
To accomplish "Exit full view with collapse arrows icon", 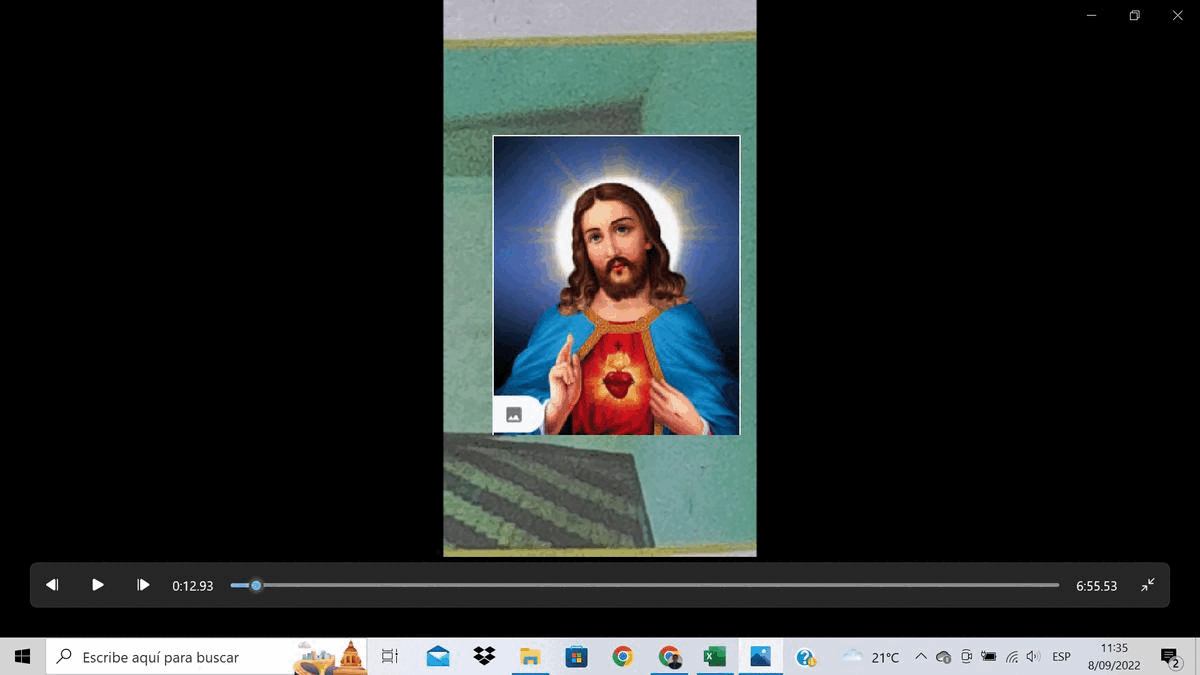I will click(1148, 585).
